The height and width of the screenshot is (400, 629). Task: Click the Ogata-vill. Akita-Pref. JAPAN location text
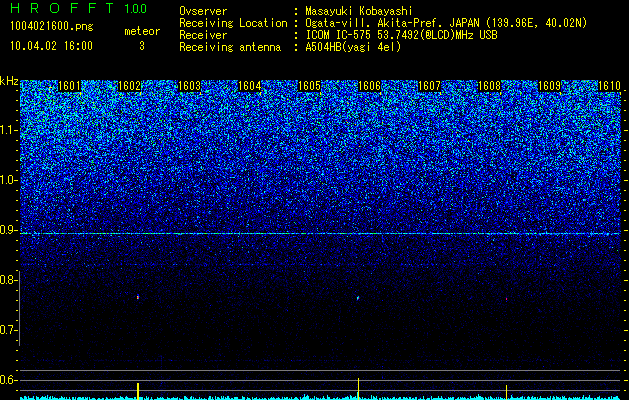(446, 23)
